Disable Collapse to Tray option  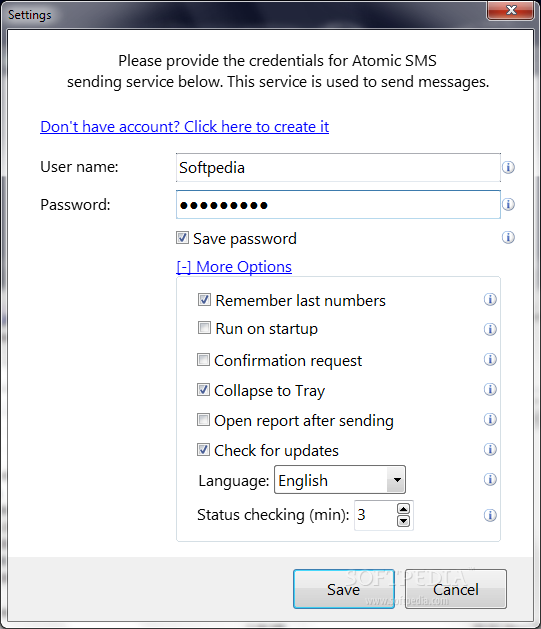coord(203,390)
